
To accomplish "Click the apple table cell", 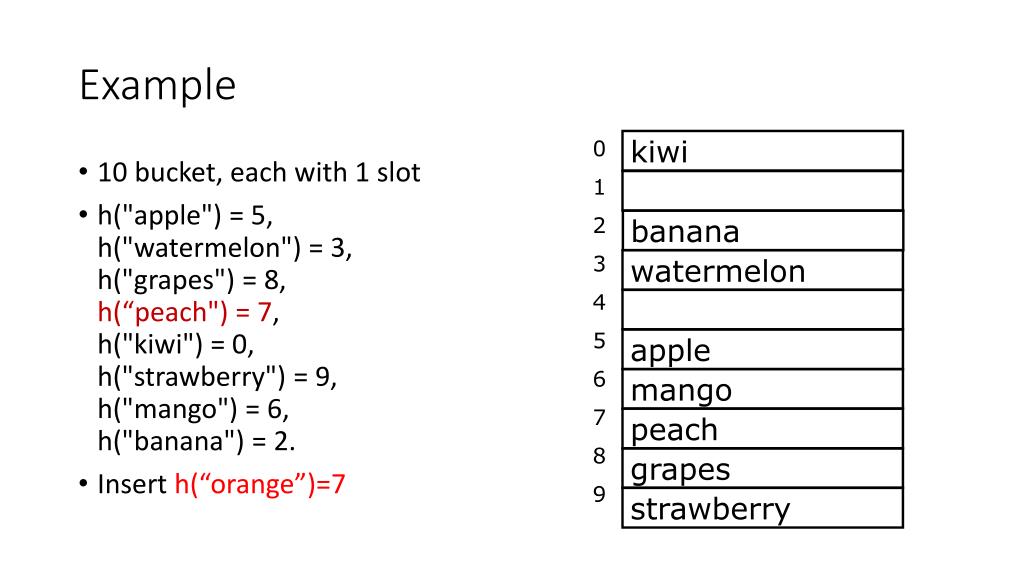I will pyautogui.click(x=762, y=349).
